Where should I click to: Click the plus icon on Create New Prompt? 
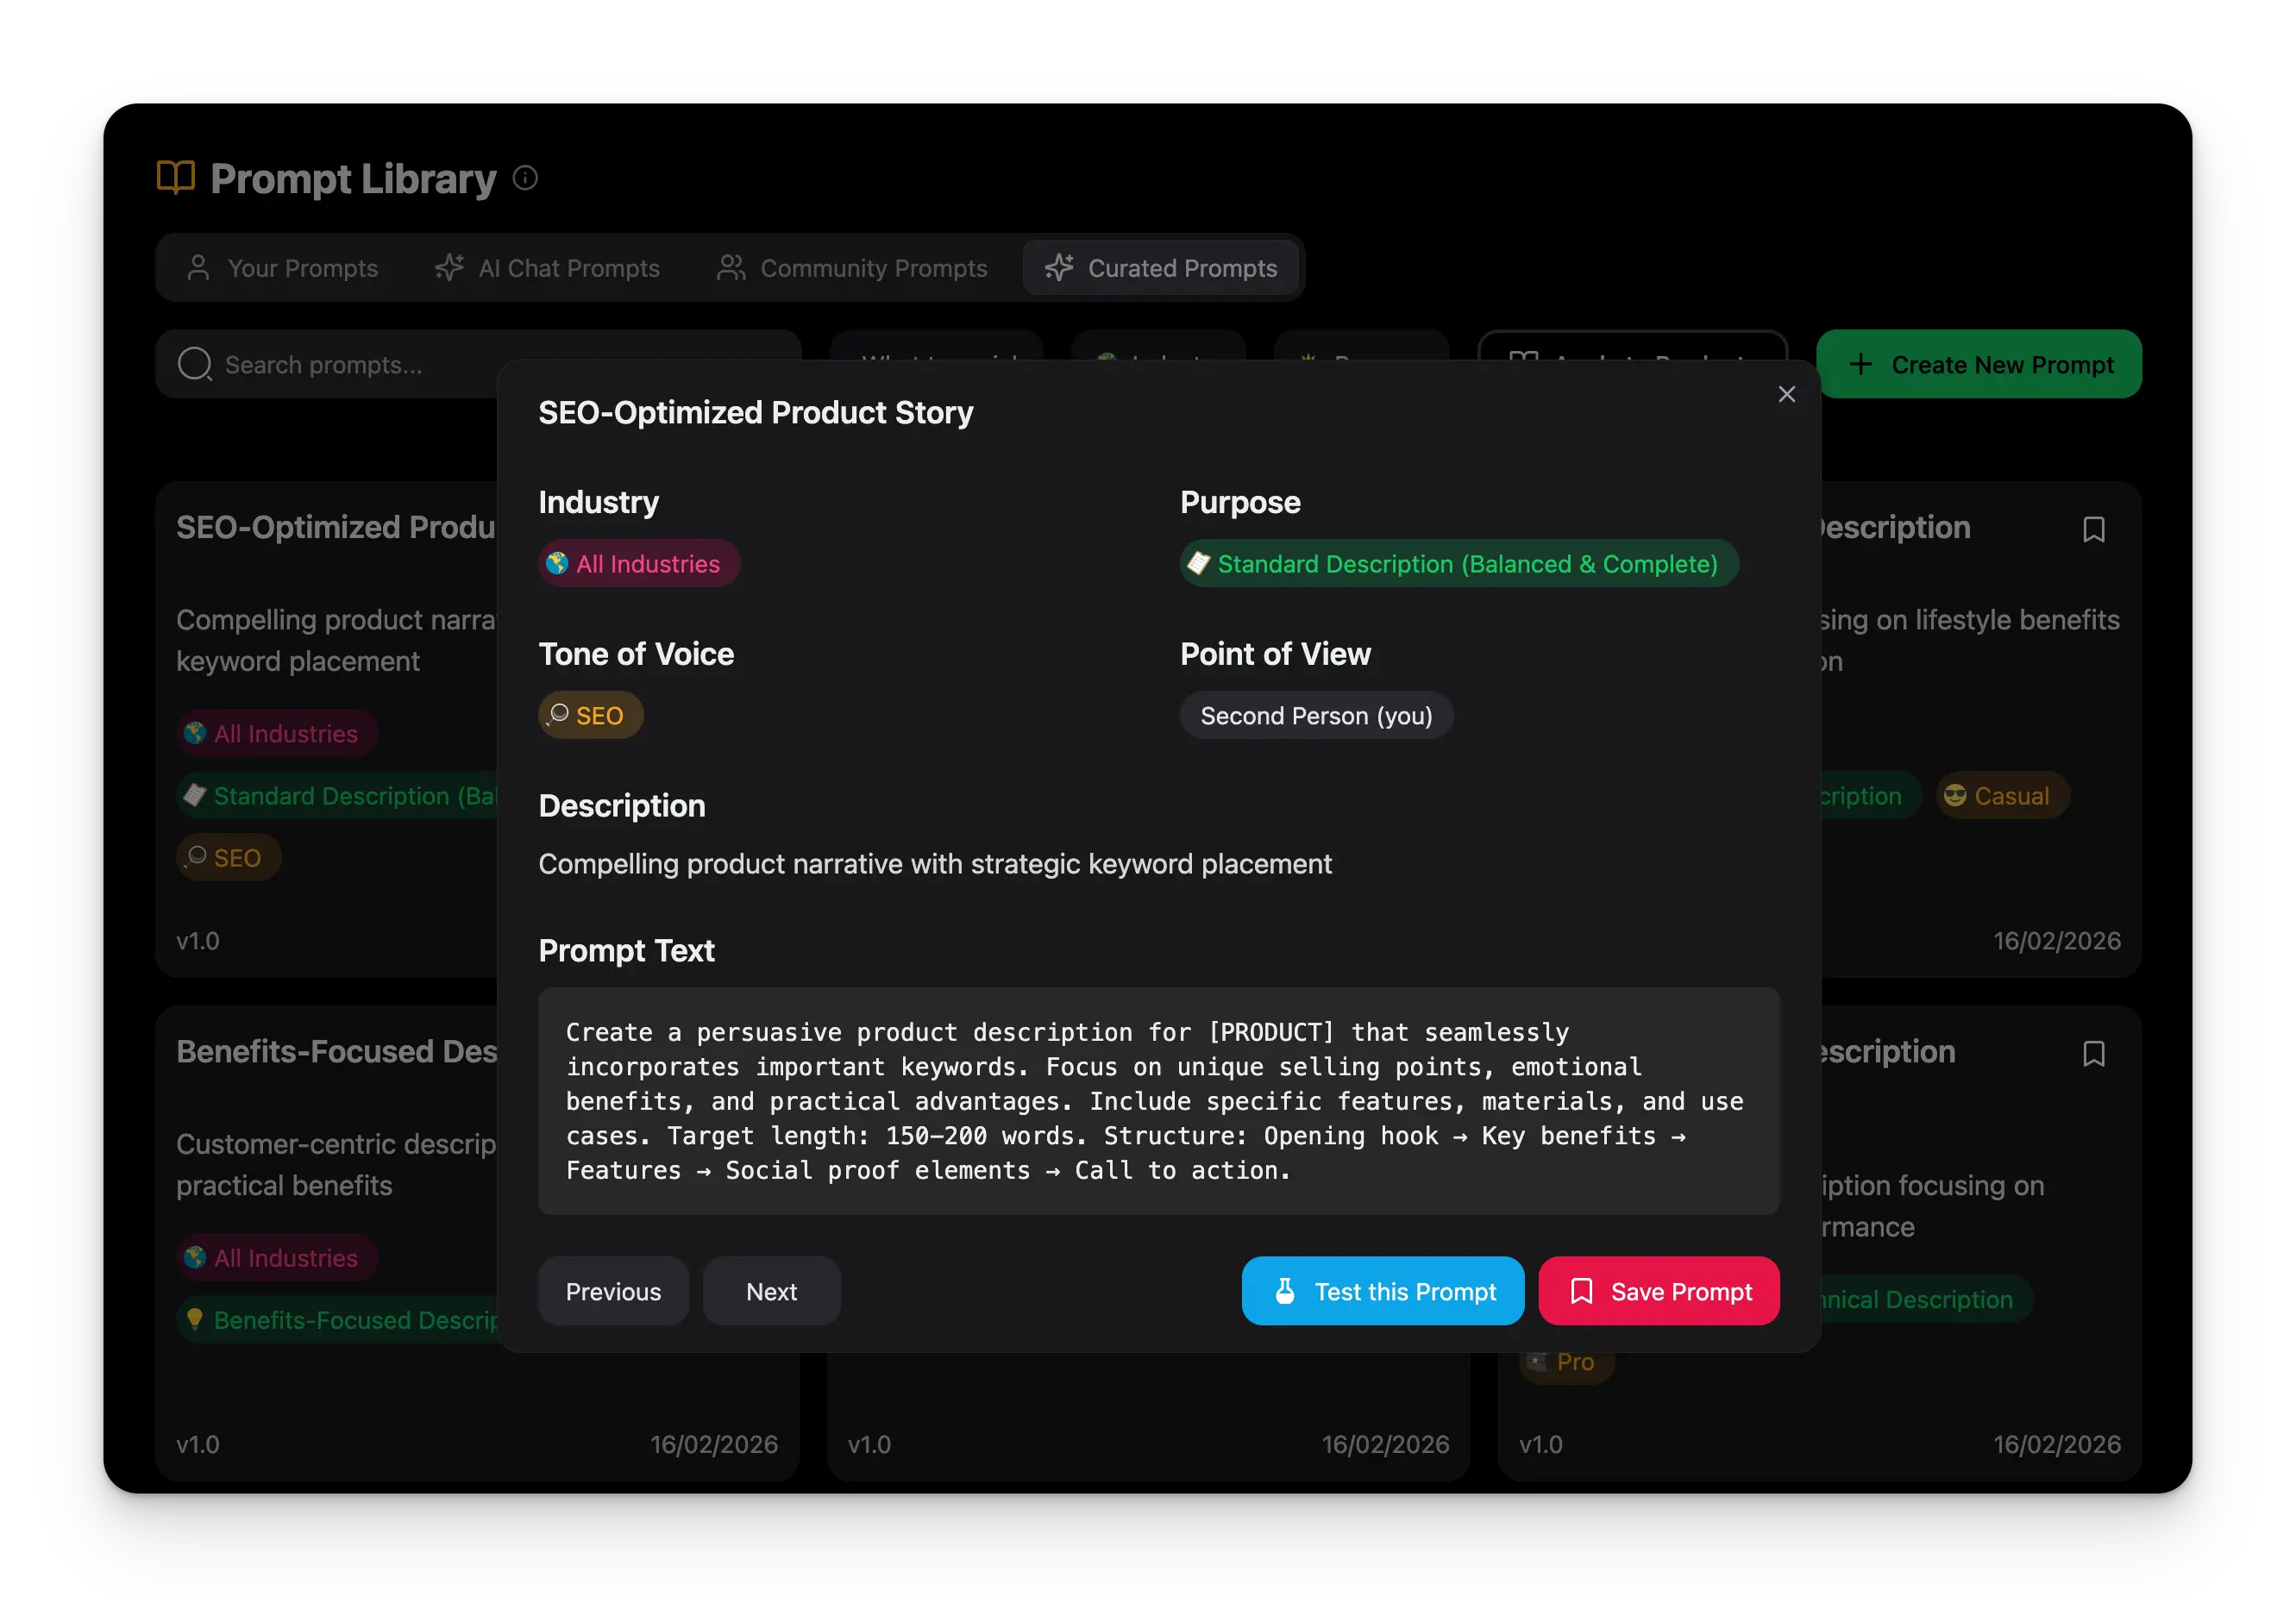tap(1863, 364)
